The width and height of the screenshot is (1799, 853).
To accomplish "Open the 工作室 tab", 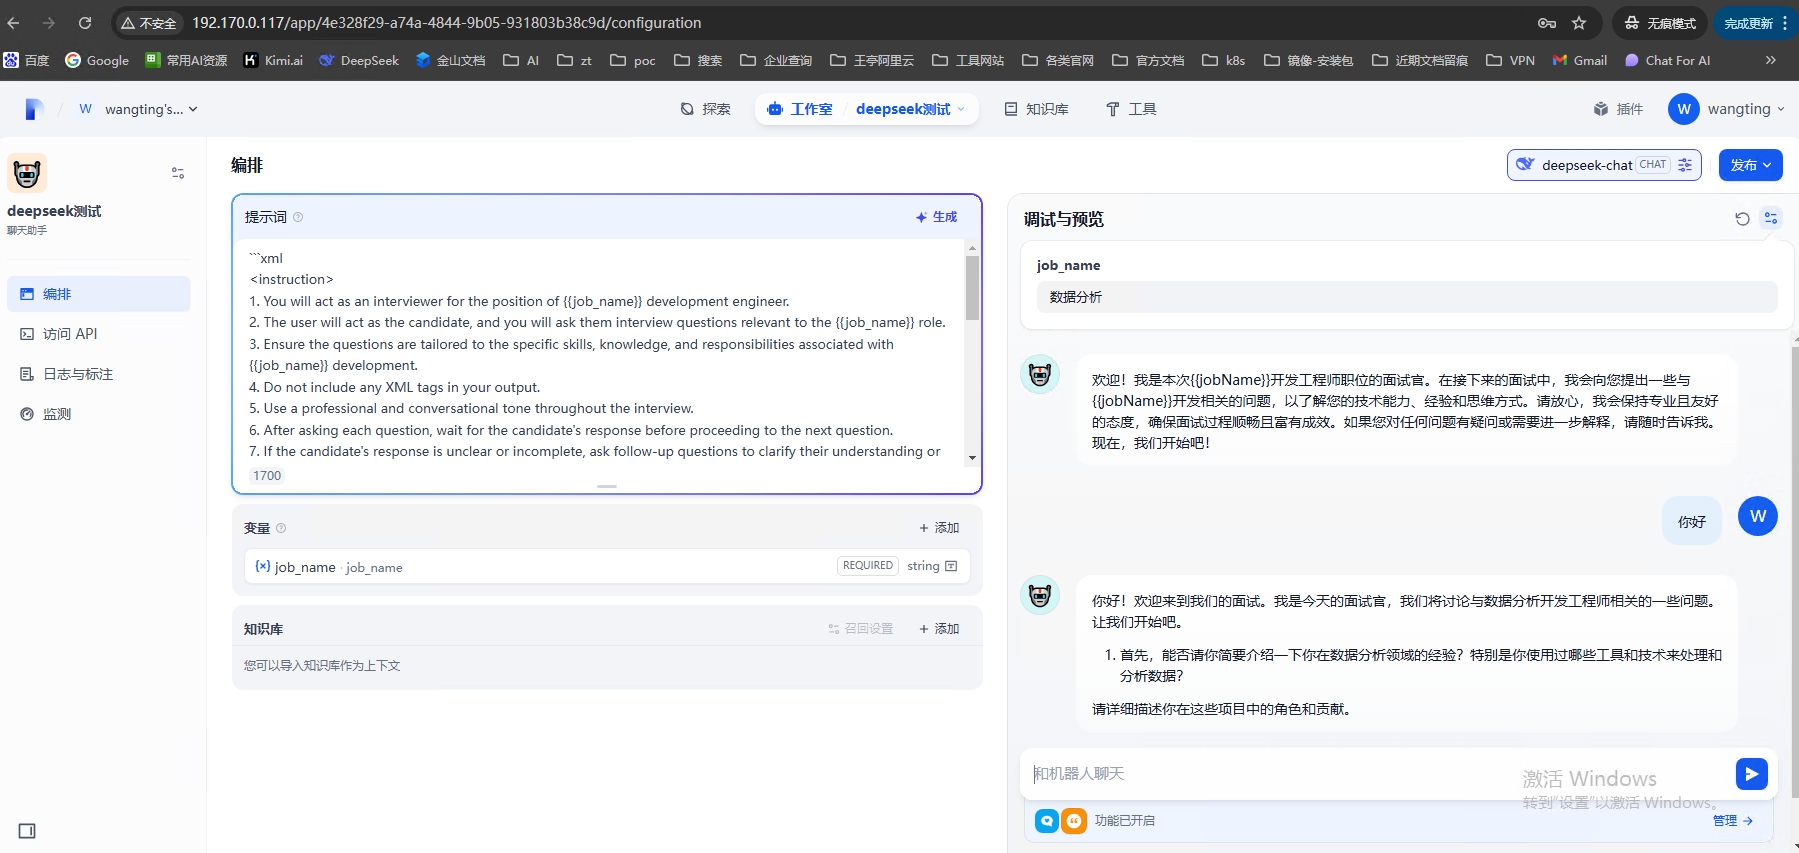I will coord(800,109).
